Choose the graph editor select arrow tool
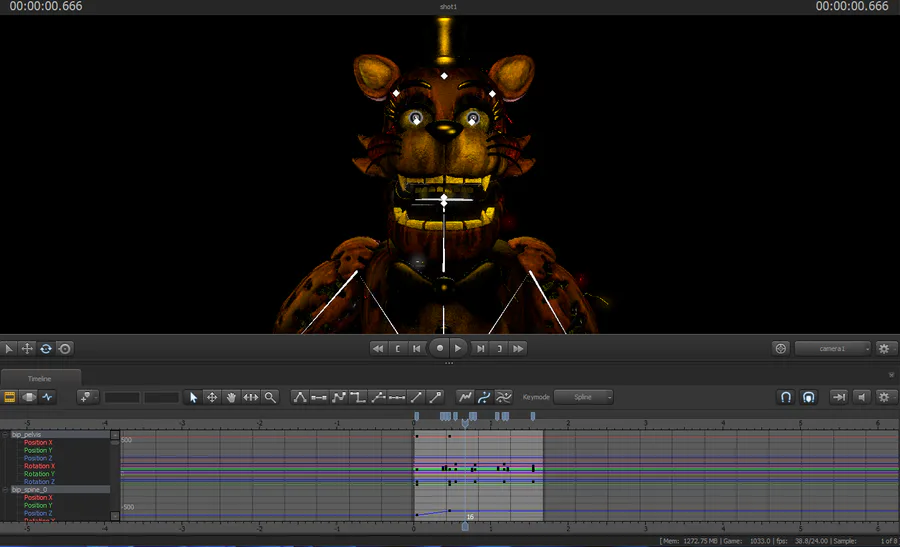The height and width of the screenshot is (547, 900). (x=193, y=397)
